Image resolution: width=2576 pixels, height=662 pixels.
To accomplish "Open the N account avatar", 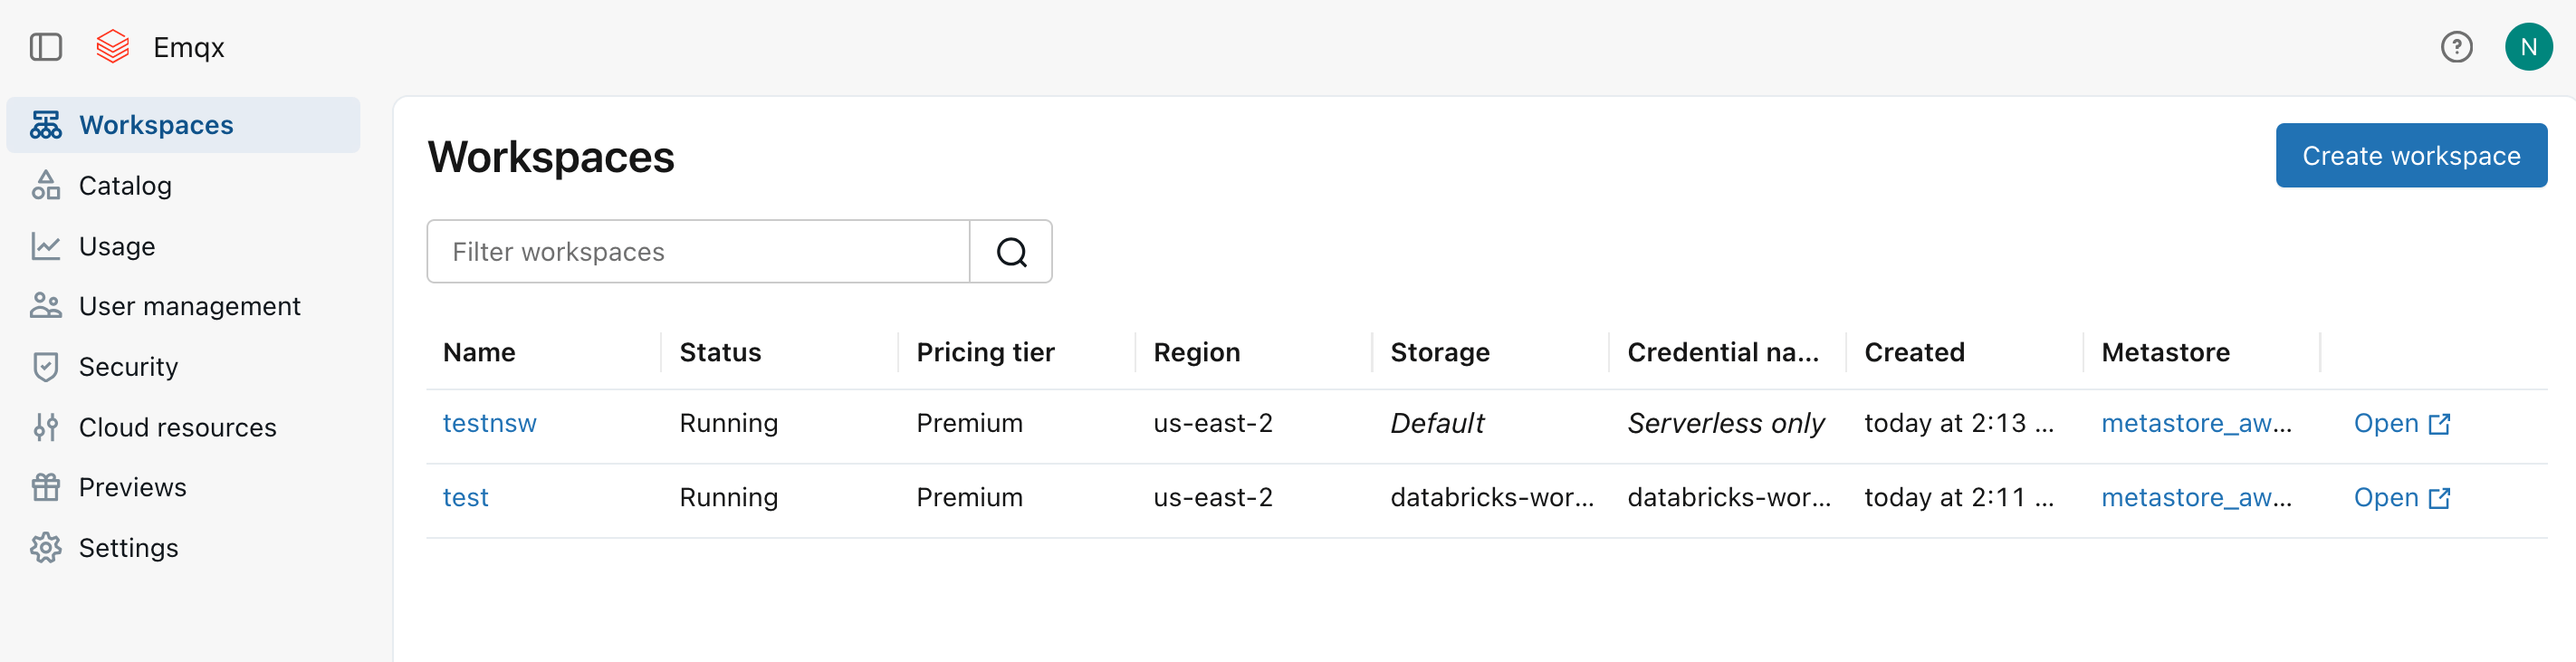I will coord(2528,46).
